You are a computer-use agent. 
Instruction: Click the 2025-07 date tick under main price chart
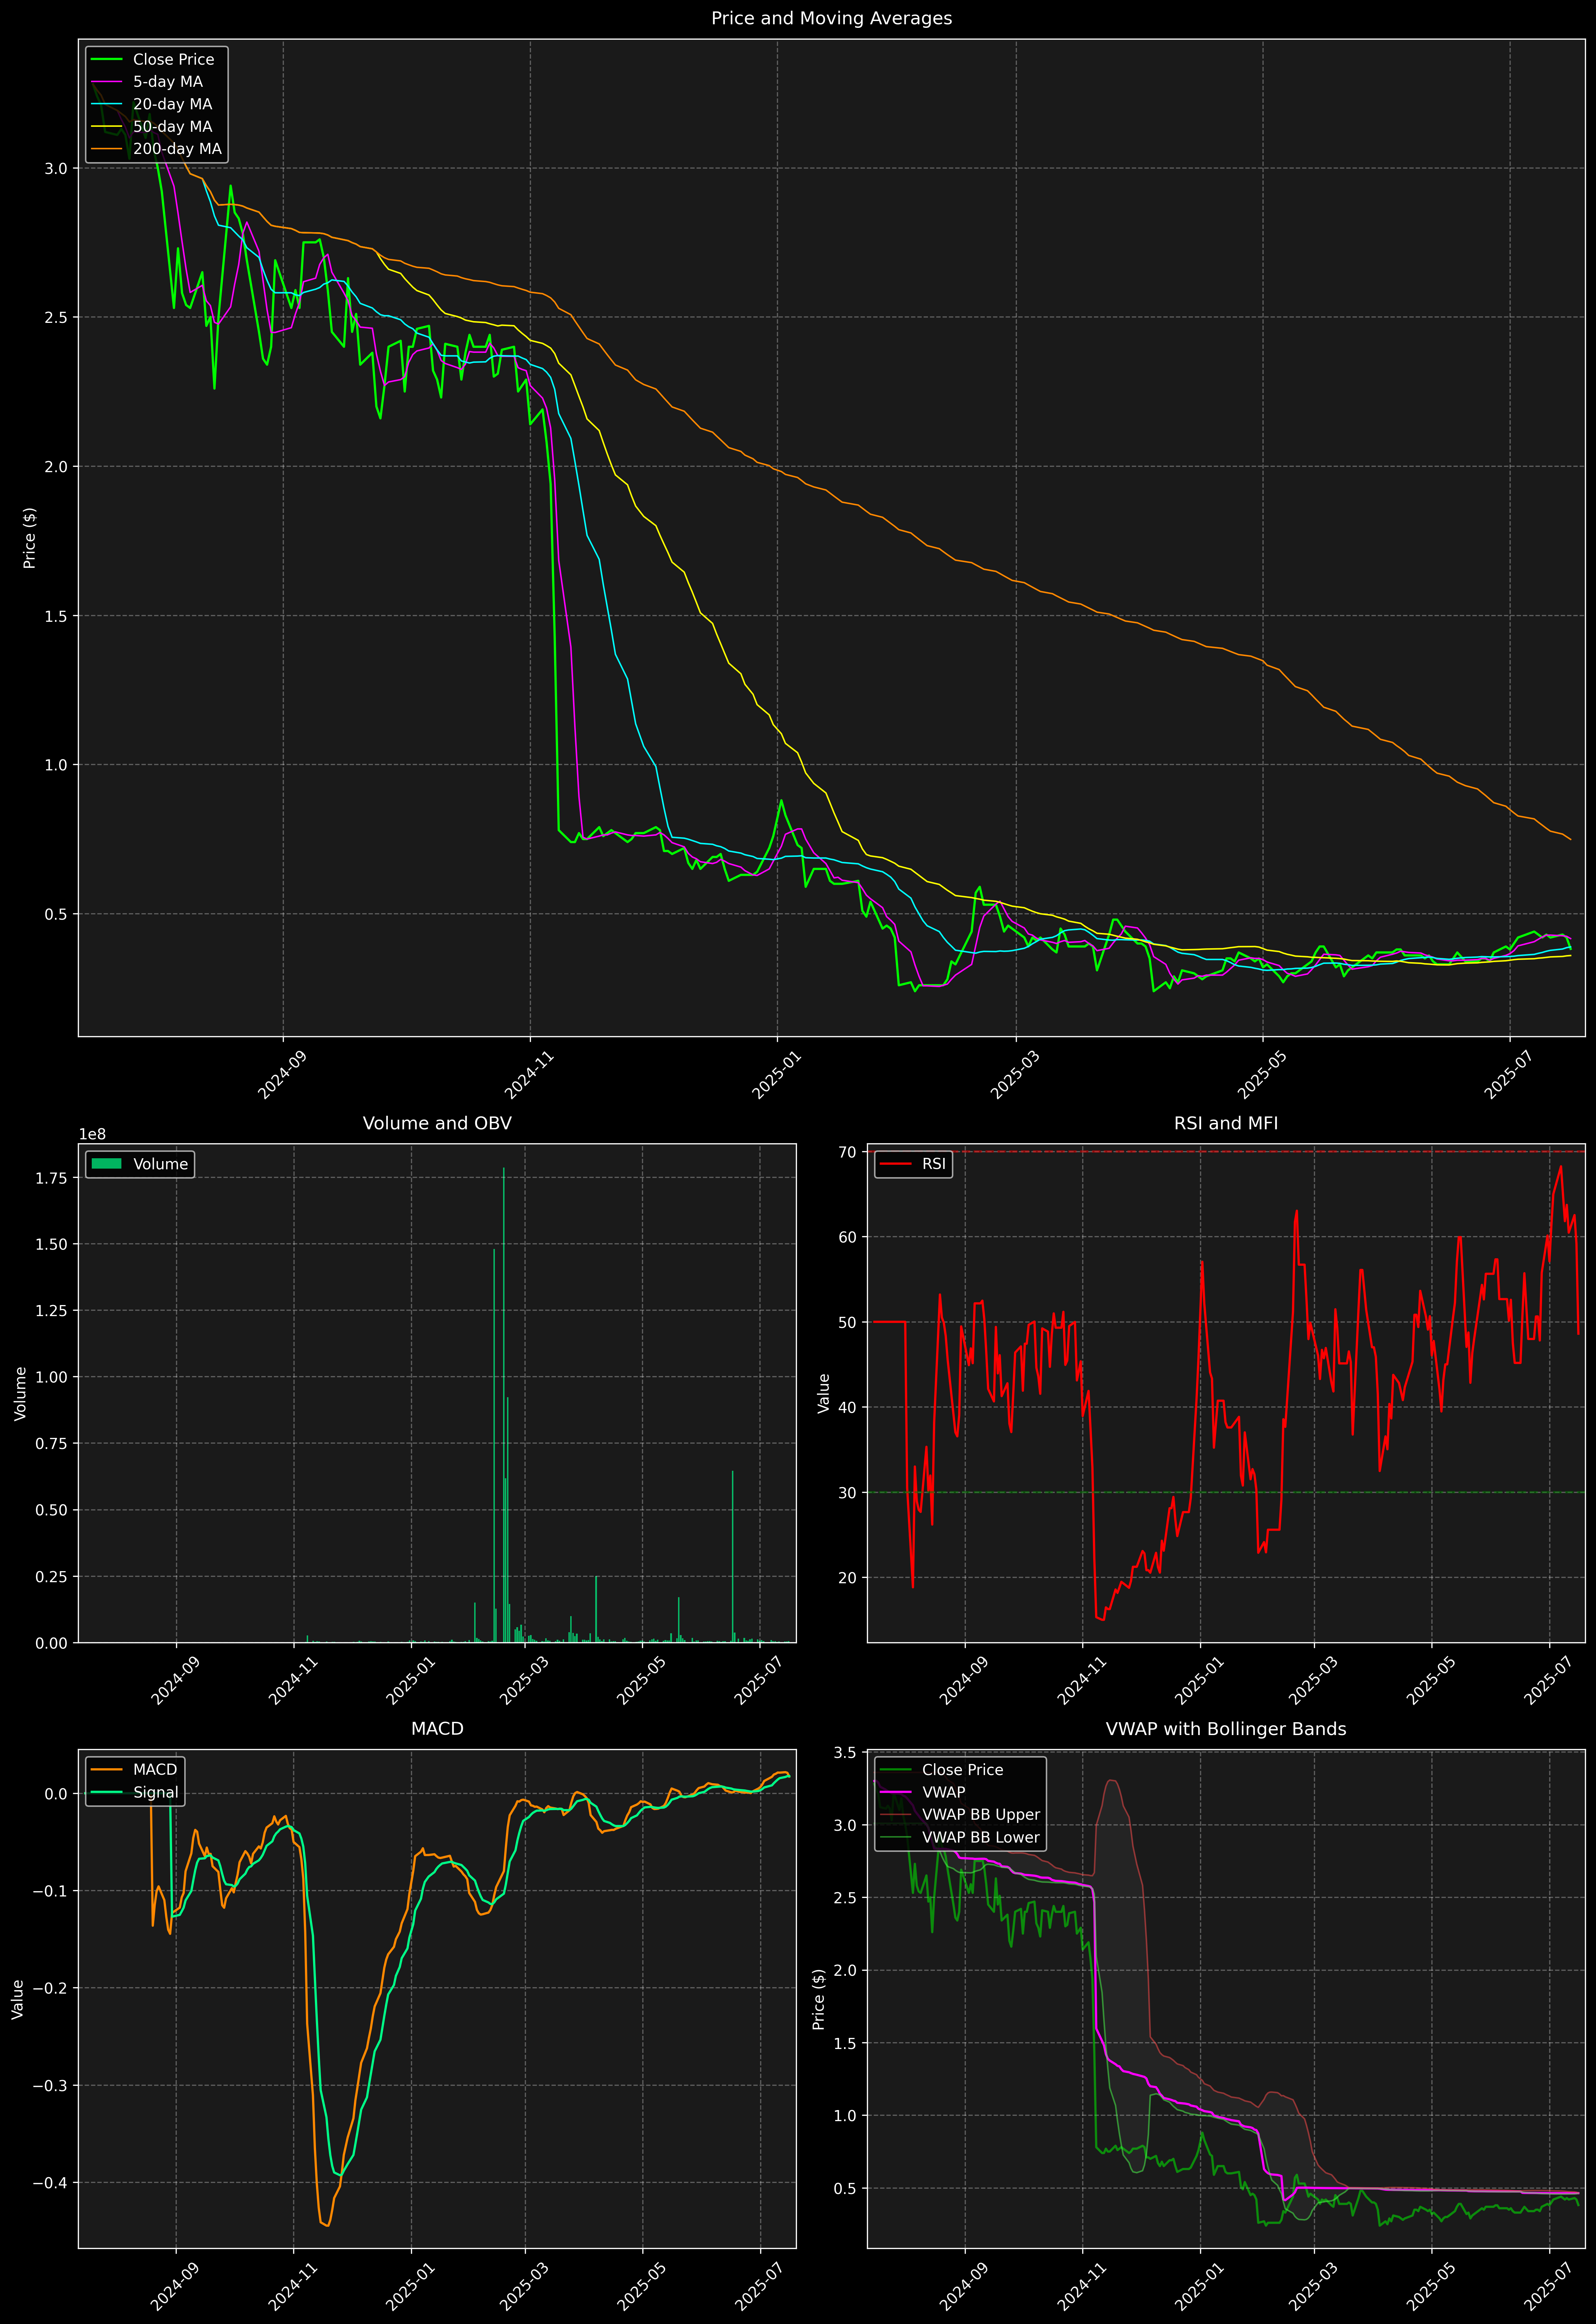pyautogui.click(x=1508, y=1075)
